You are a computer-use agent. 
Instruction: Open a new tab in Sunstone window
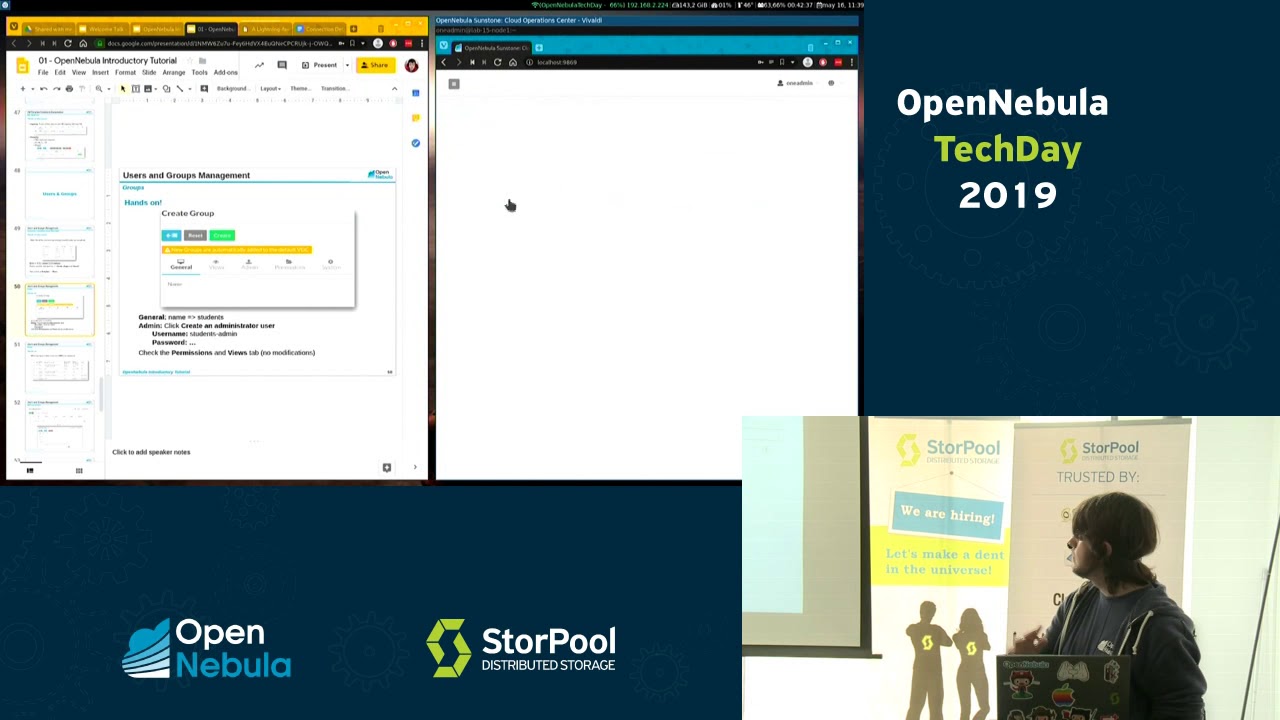click(x=539, y=48)
